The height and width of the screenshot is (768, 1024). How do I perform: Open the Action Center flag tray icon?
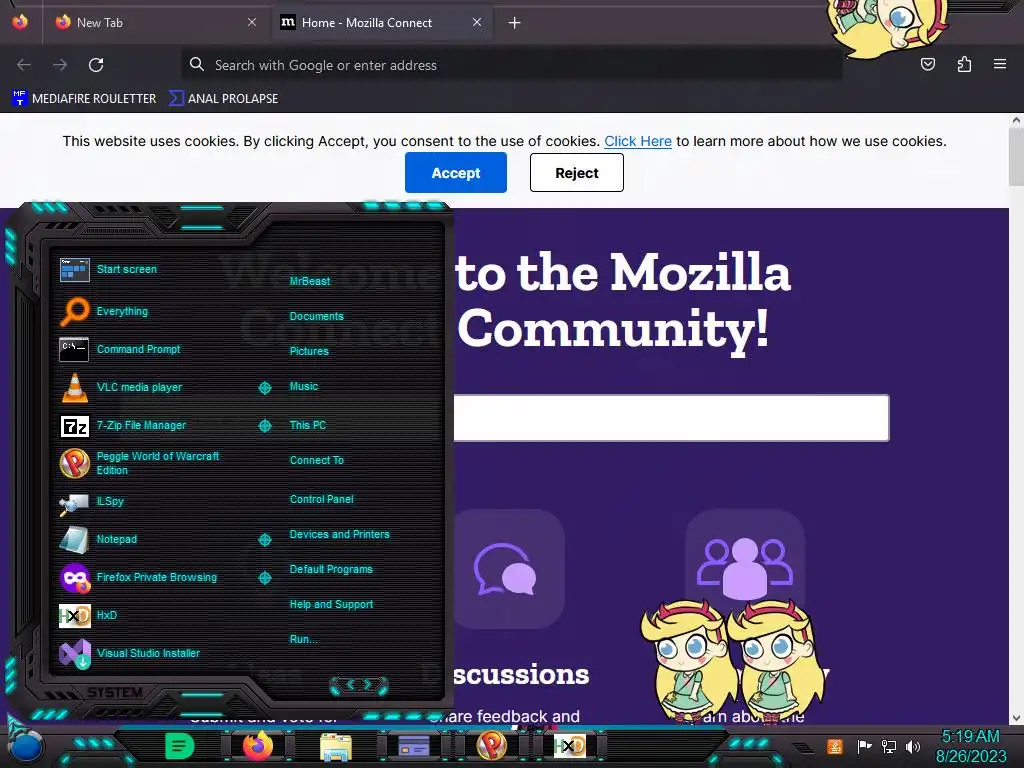[864, 746]
